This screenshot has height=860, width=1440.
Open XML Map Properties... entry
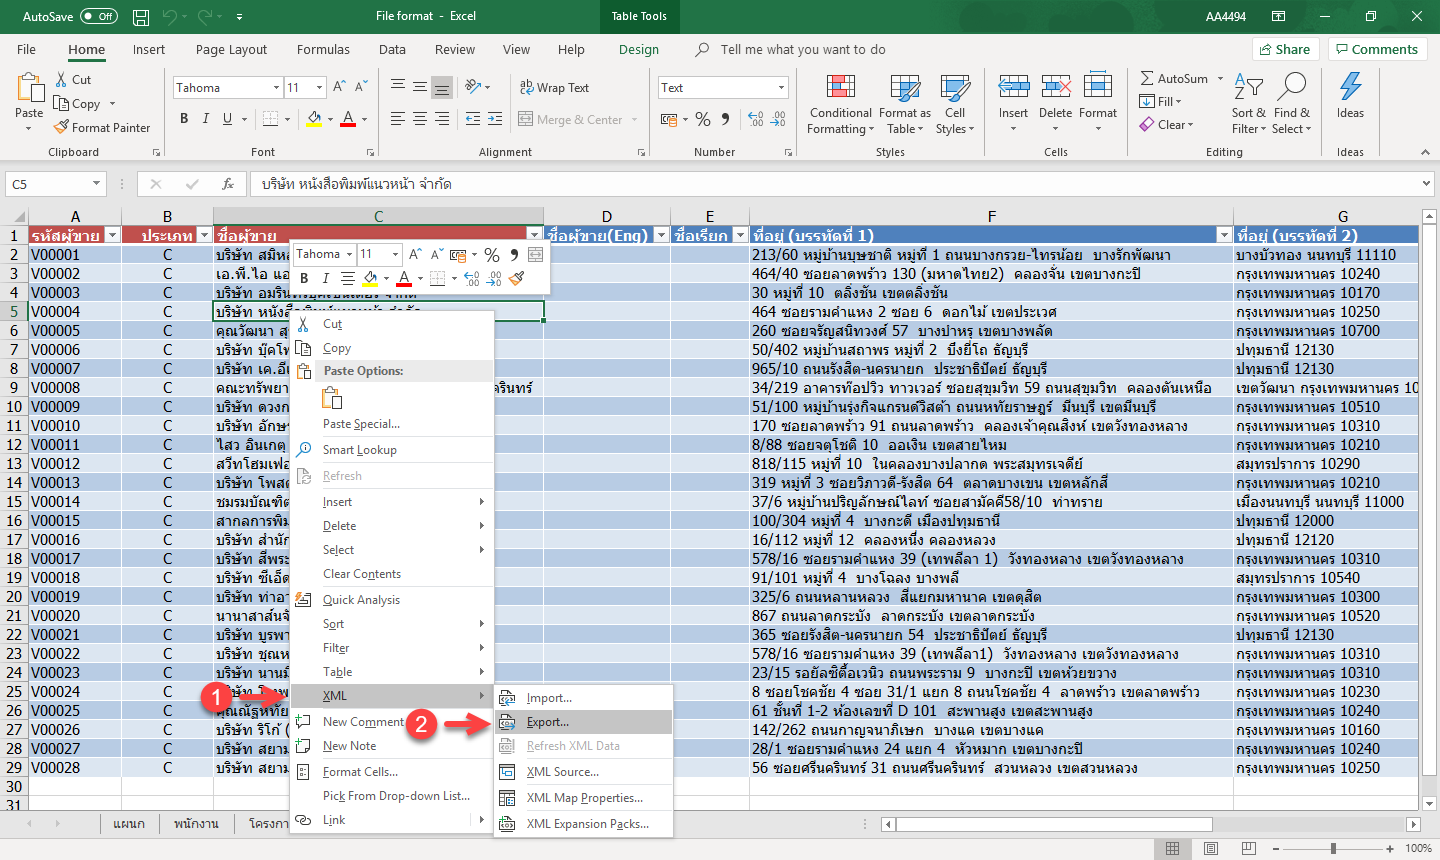coord(584,798)
